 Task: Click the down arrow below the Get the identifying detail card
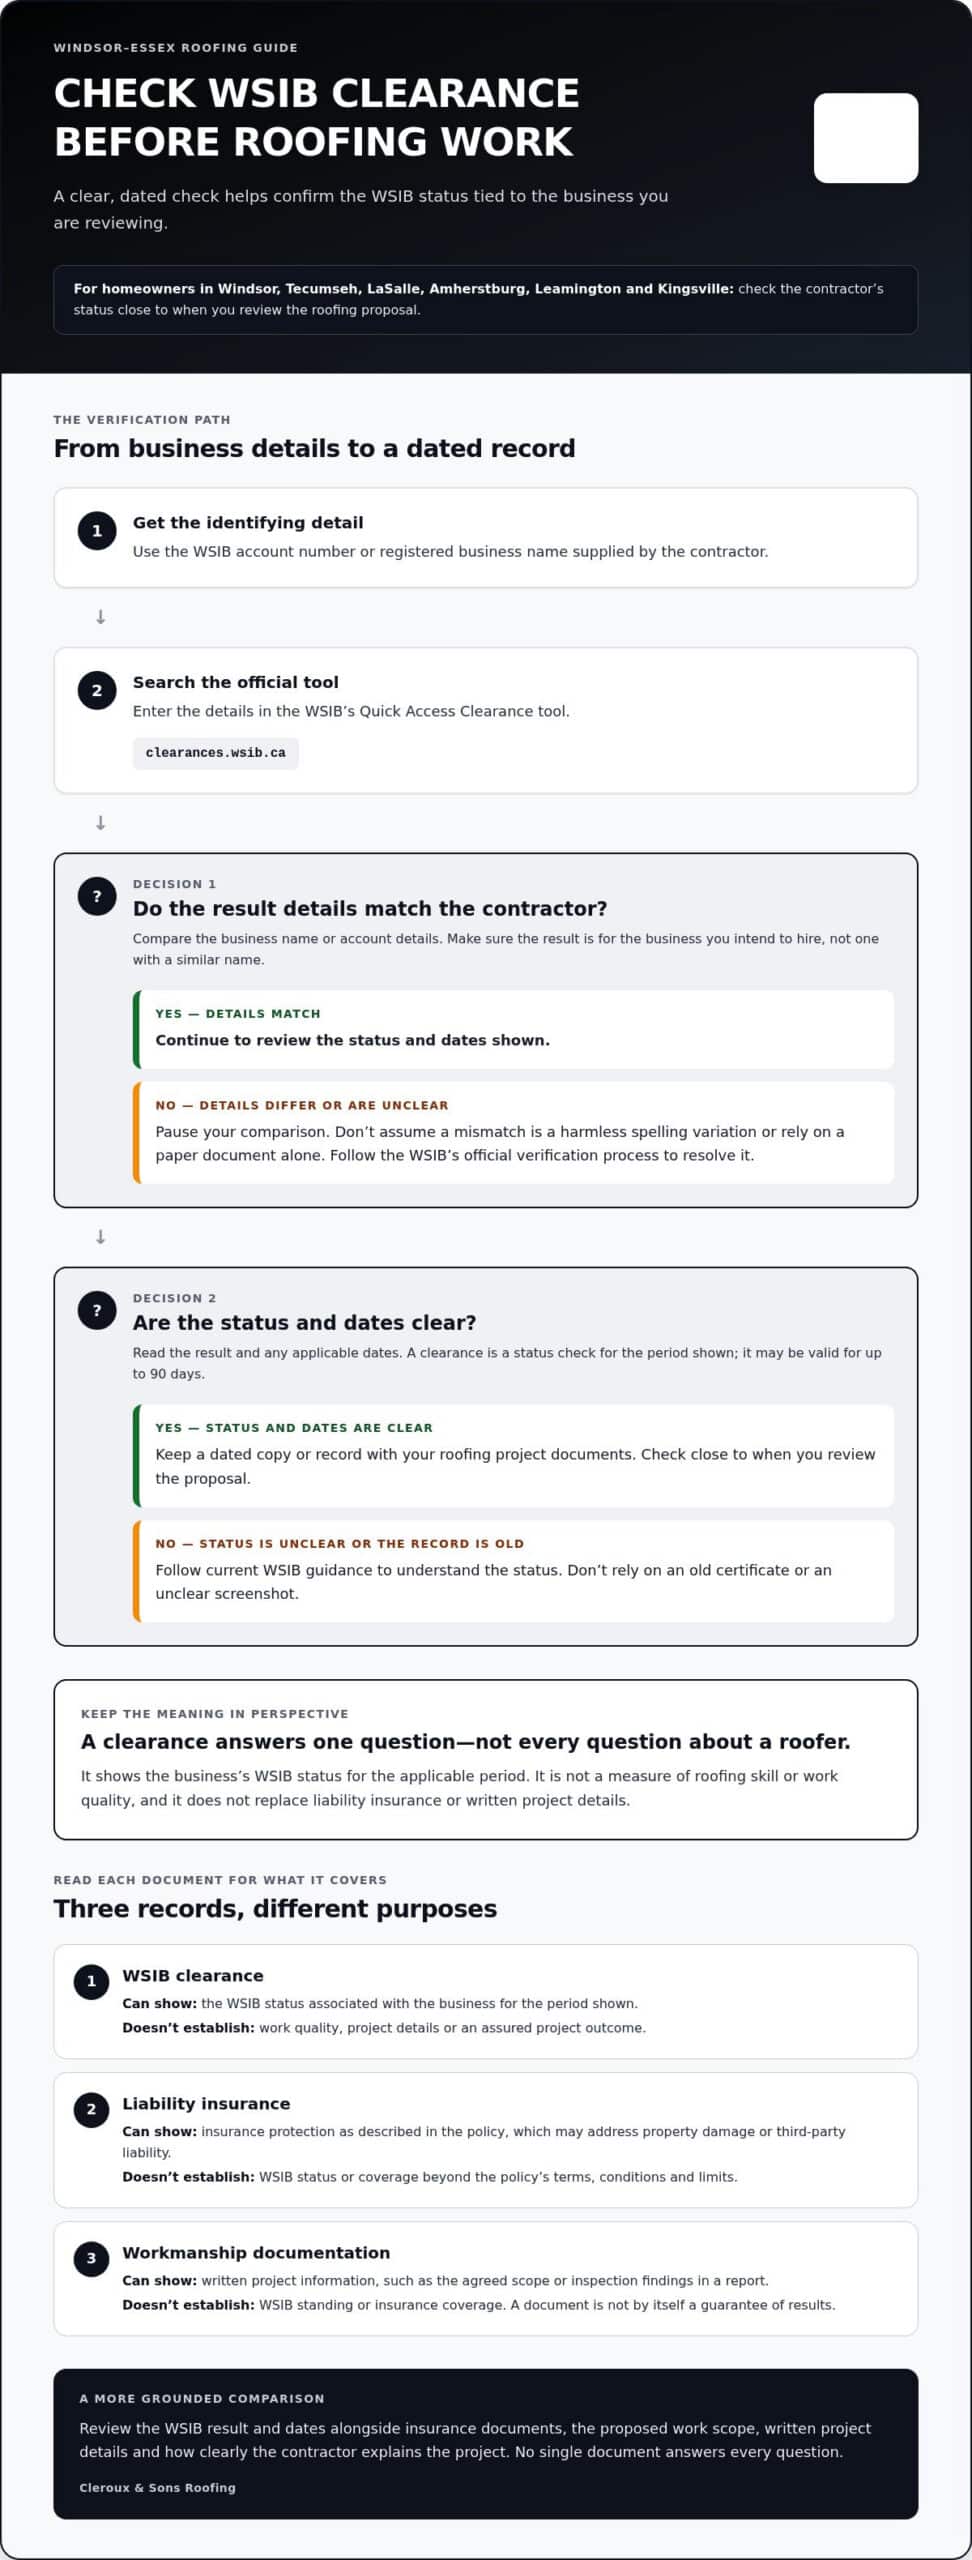pyautogui.click(x=100, y=617)
